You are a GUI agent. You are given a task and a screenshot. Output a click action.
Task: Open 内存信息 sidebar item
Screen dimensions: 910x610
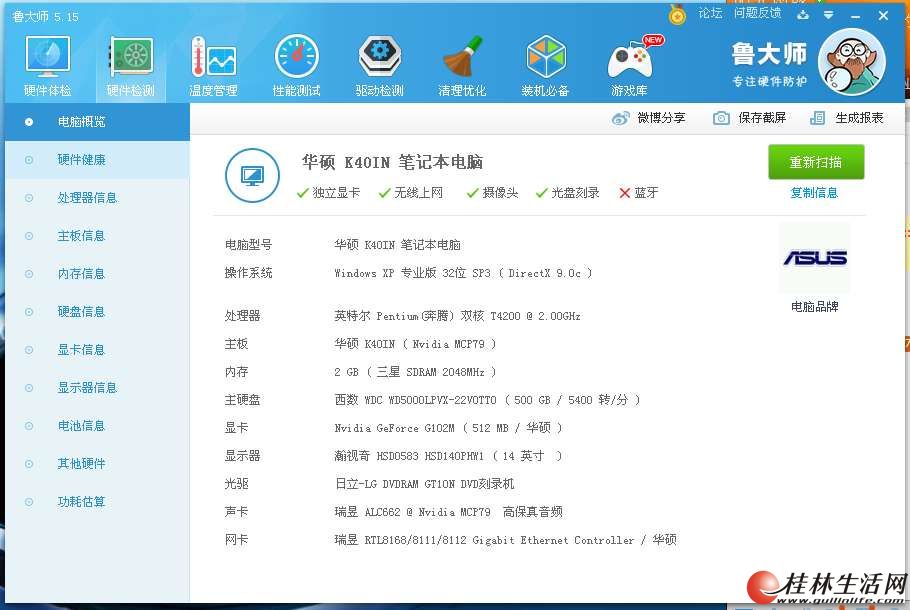coord(97,274)
